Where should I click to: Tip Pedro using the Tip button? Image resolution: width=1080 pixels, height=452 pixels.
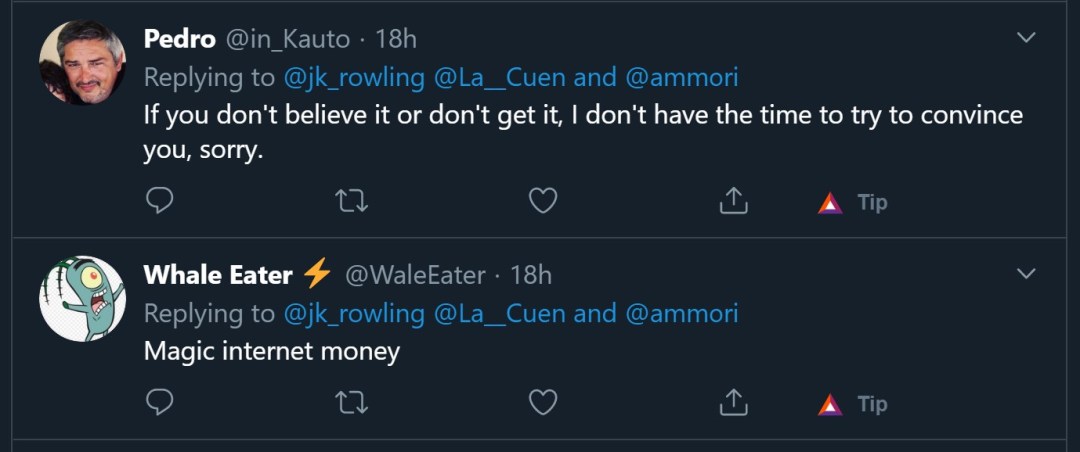[x=853, y=202]
